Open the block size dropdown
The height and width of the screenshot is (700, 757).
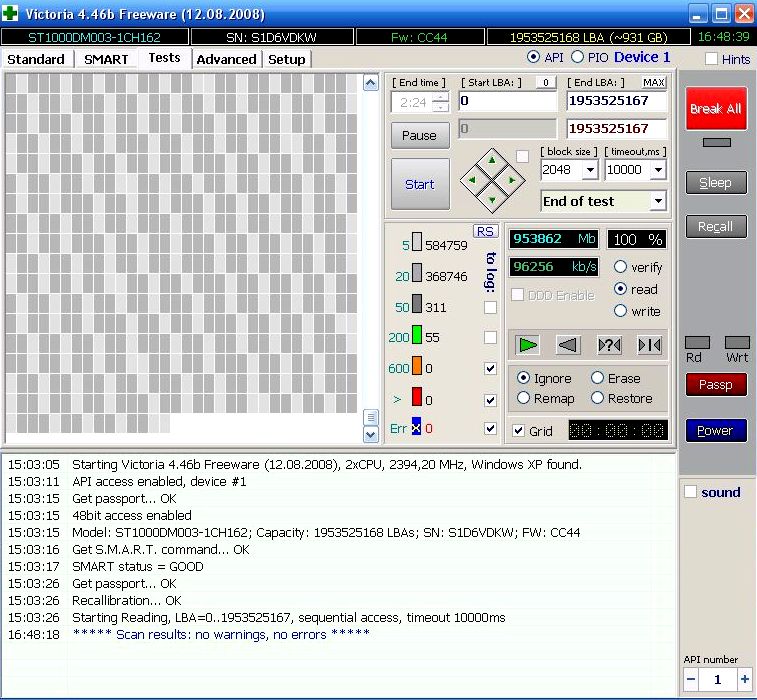589,170
